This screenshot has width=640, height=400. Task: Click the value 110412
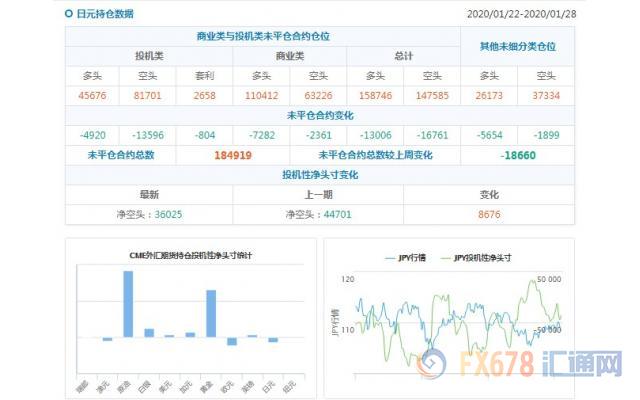tap(262, 96)
